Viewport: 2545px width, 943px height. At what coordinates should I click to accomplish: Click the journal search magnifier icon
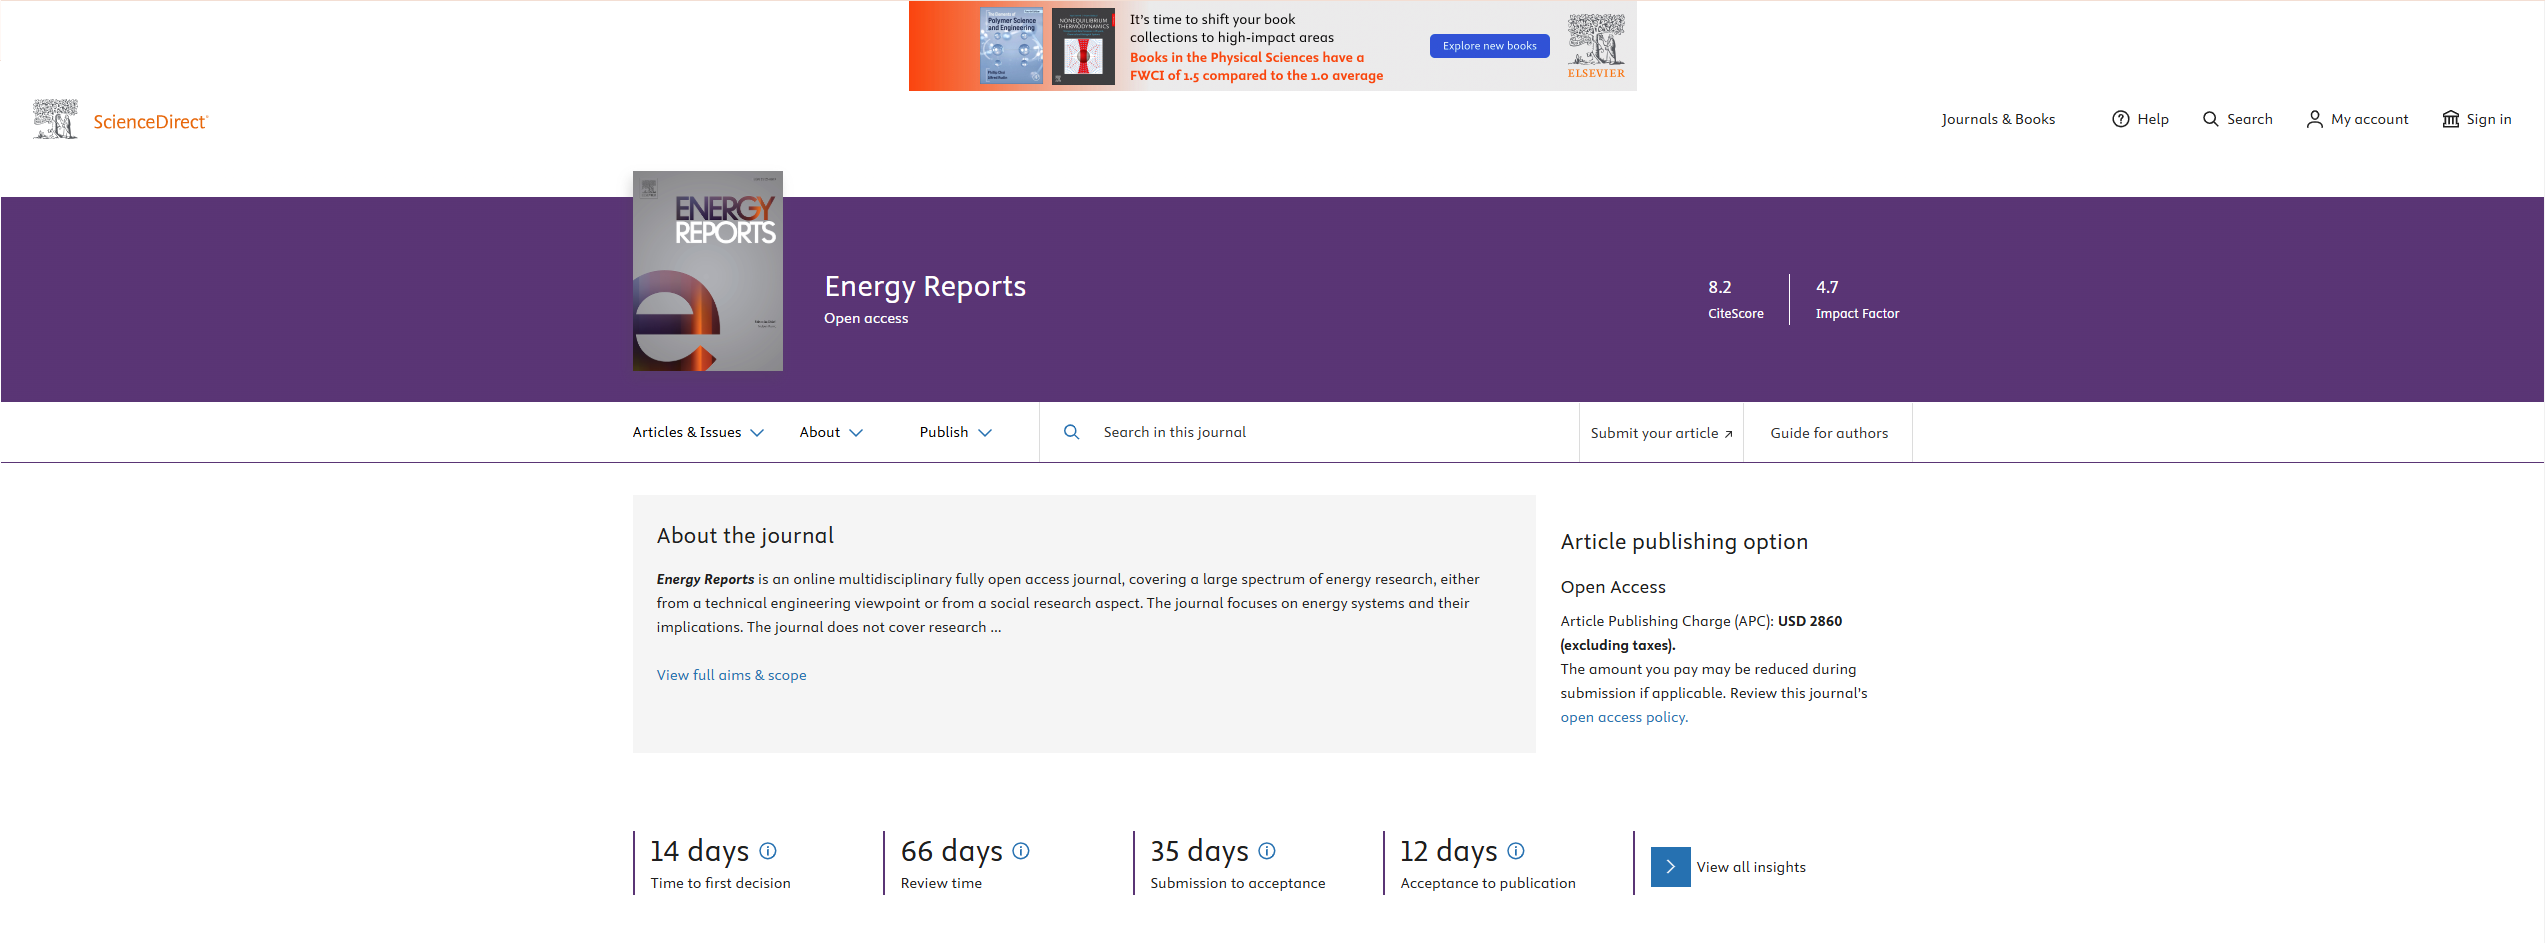[x=1071, y=432]
